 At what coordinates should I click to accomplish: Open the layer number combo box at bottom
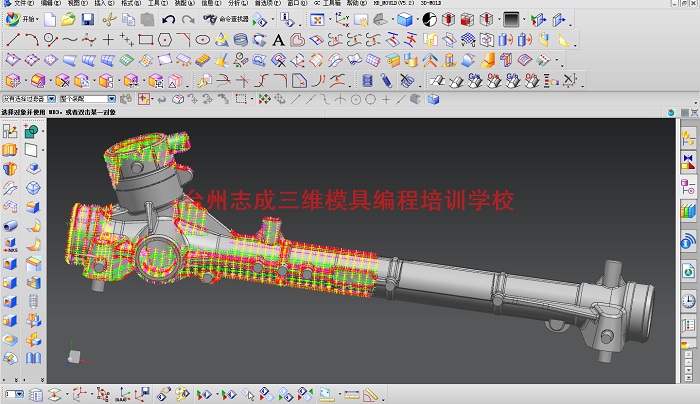tap(15, 394)
